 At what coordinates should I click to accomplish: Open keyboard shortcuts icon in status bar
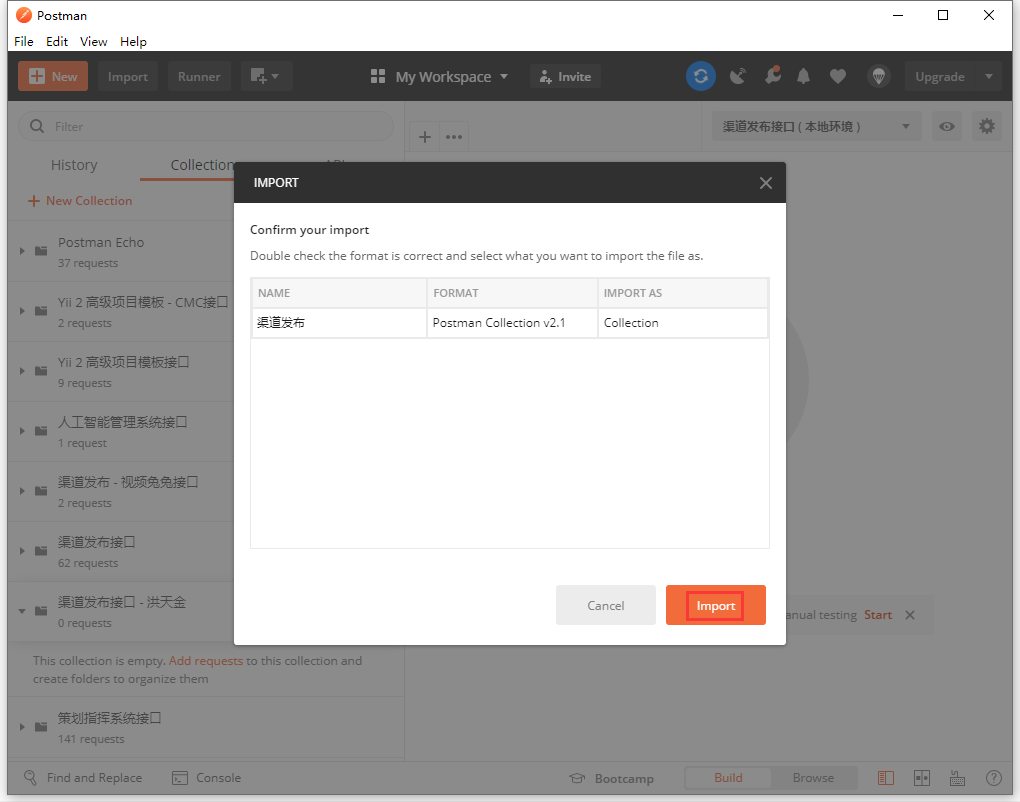(x=957, y=778)
